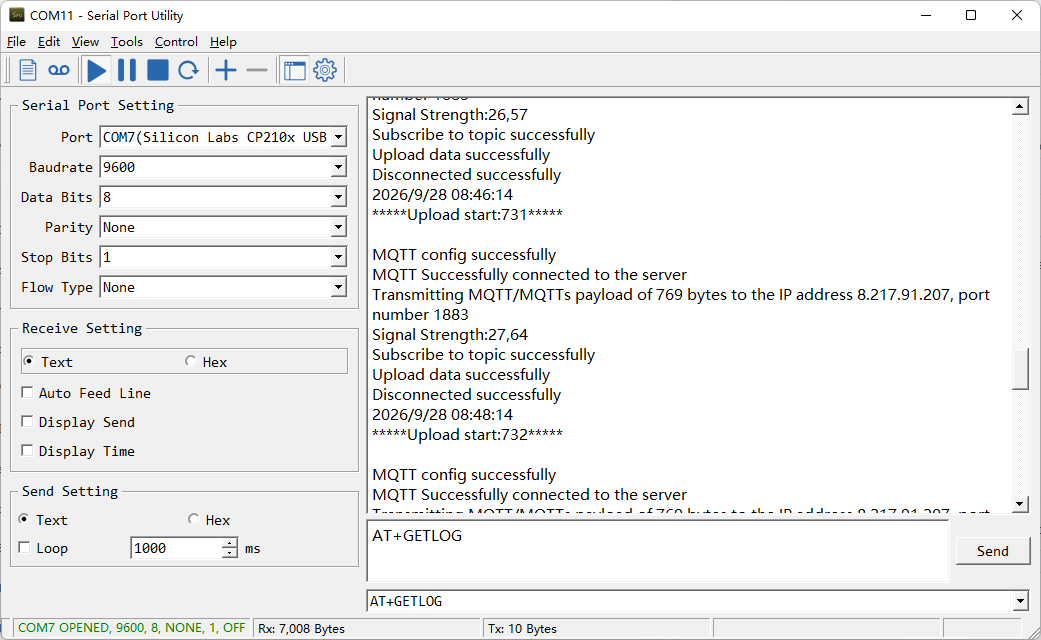The image size is (1041, 640).
Task: Click the new document toolbar icon
Action: point(28,70)
